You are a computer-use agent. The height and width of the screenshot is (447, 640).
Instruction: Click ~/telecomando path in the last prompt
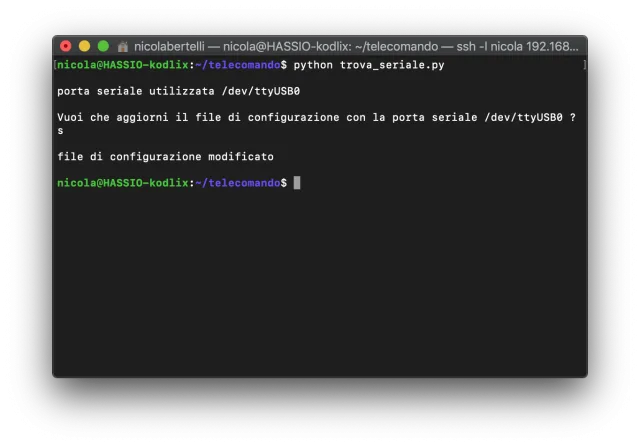(237, 183)
